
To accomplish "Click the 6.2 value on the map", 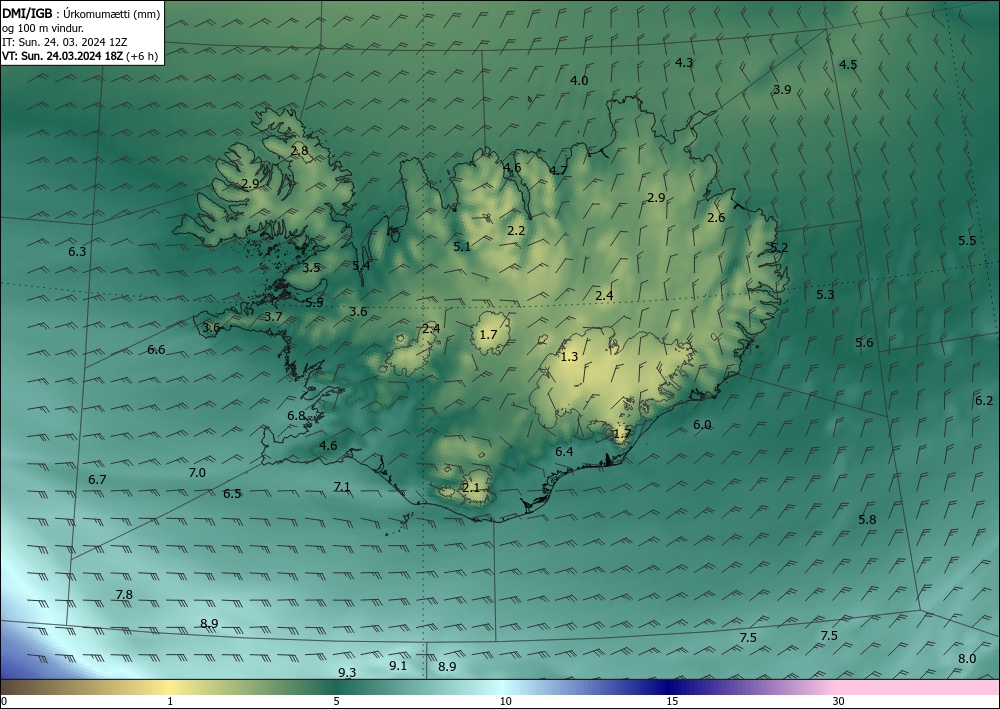I will (x=983, y=400).
